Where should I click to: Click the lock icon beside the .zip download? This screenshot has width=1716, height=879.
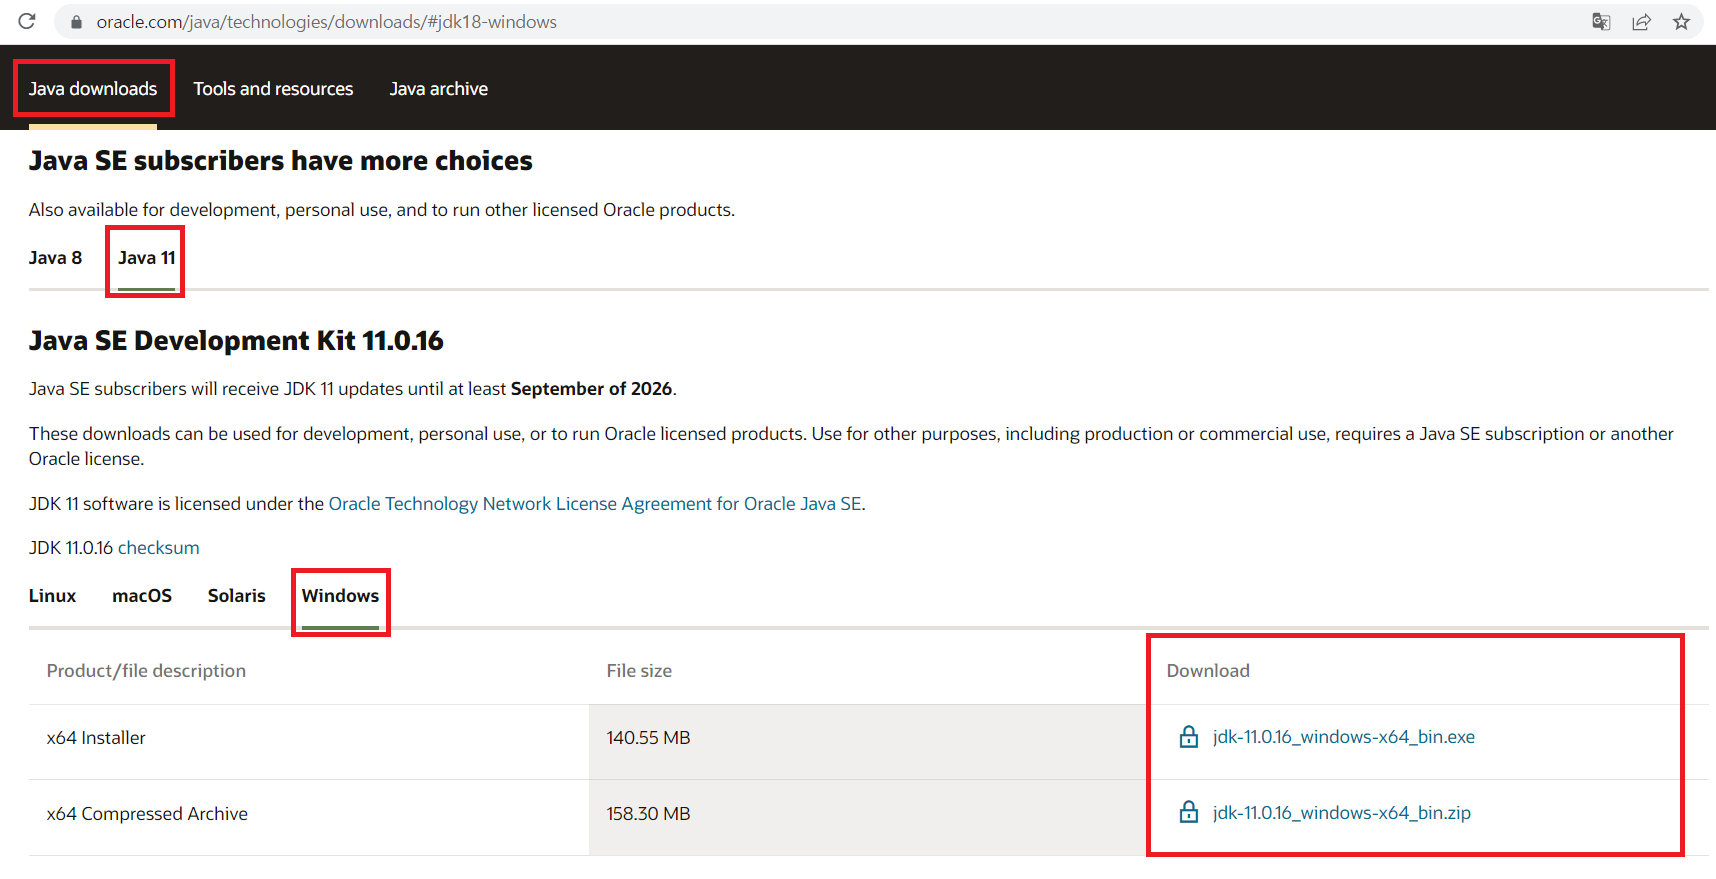[x=1188, y=812]
